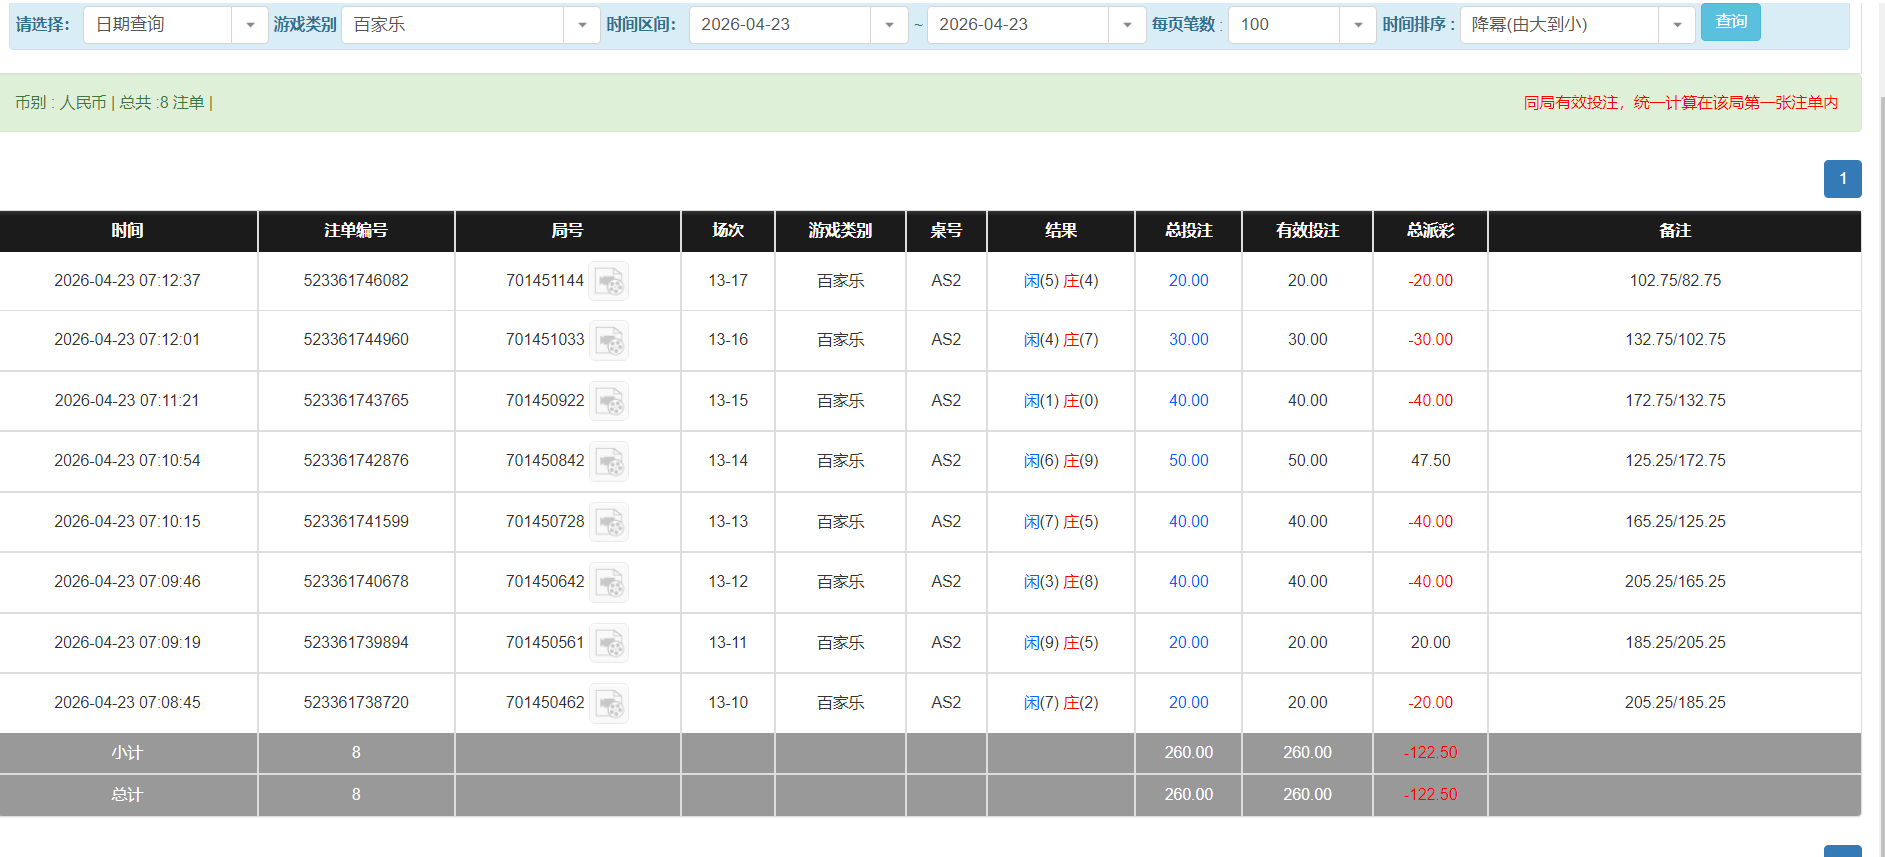Click the 查询 search button
This screenshot has width=1885, height=857.
(x=1730, y=22)
